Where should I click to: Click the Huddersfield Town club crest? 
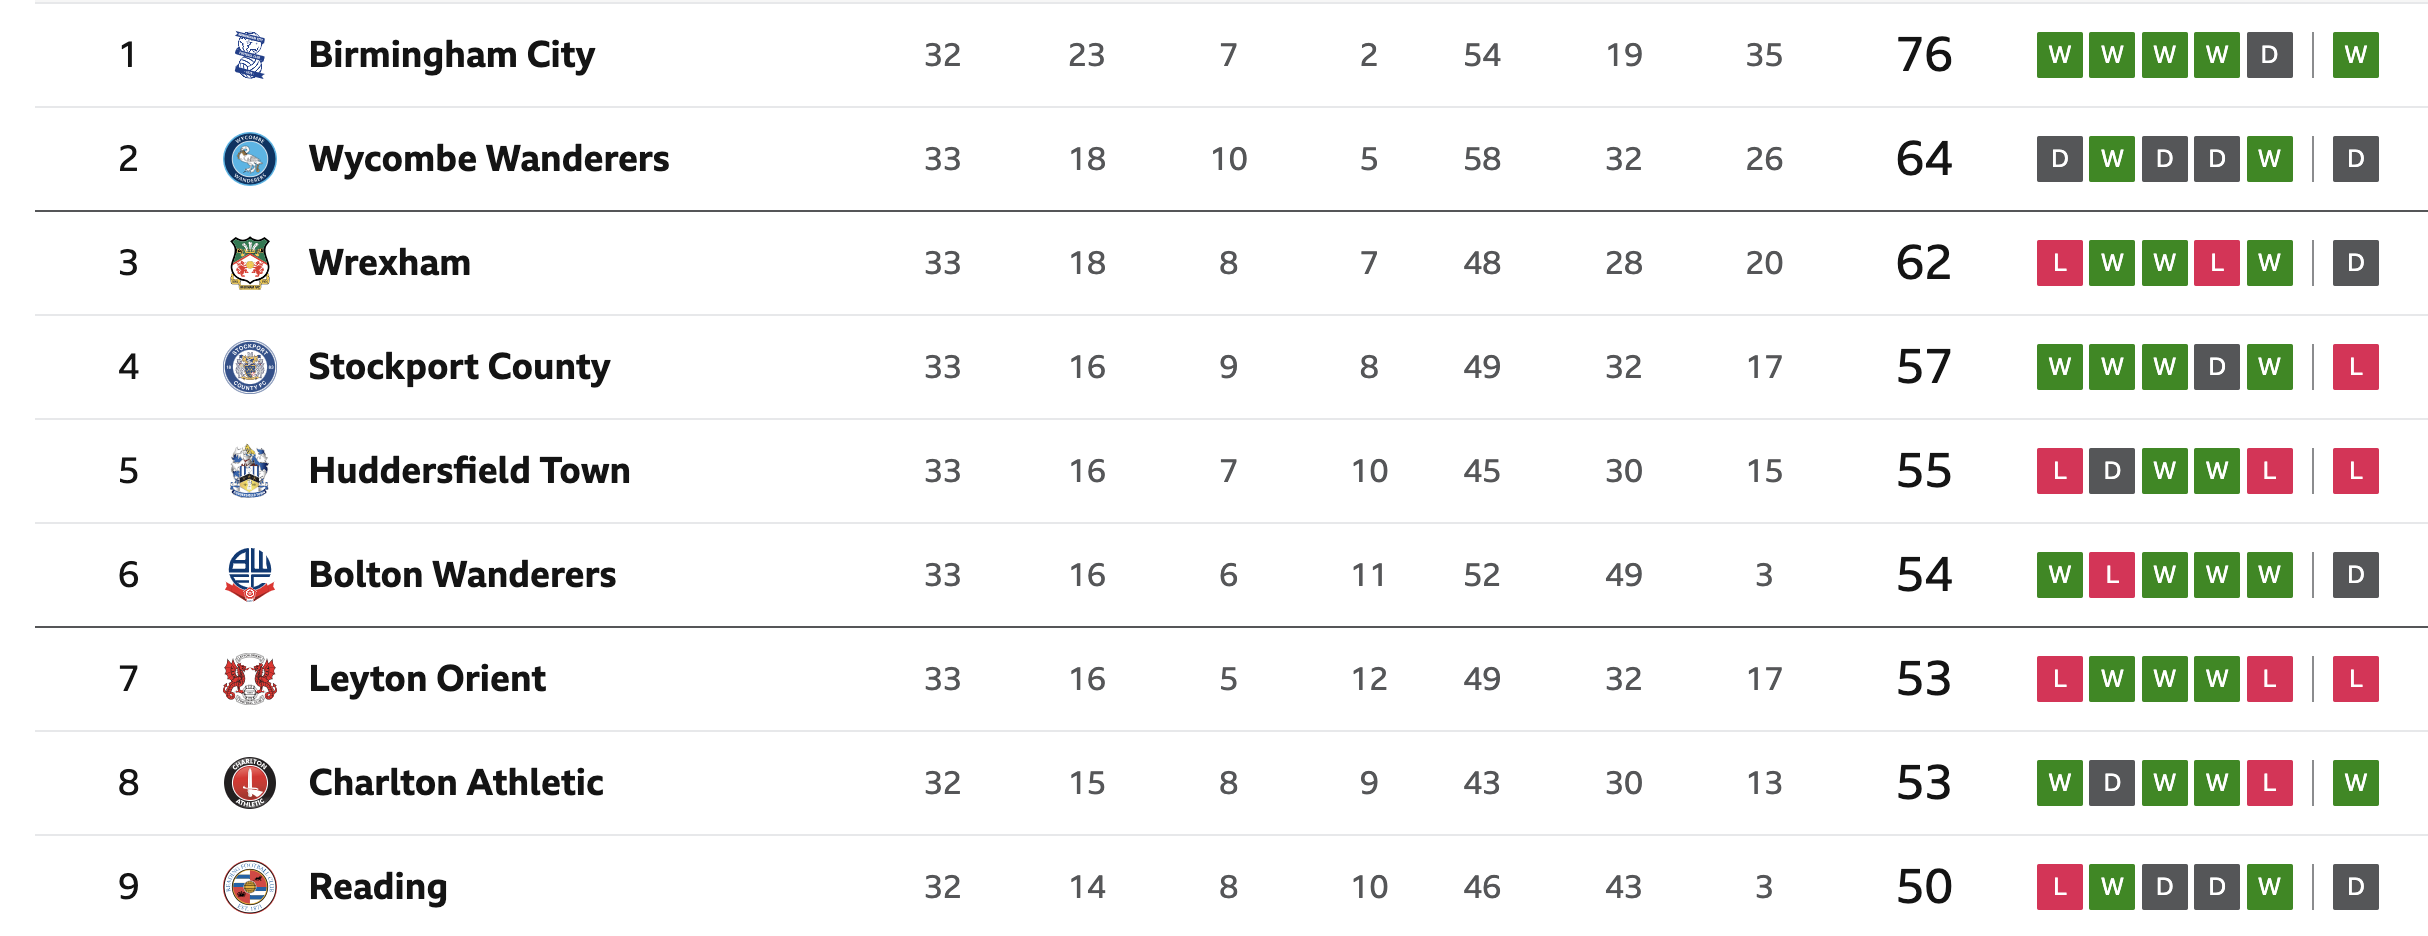[x=249, y=471]
